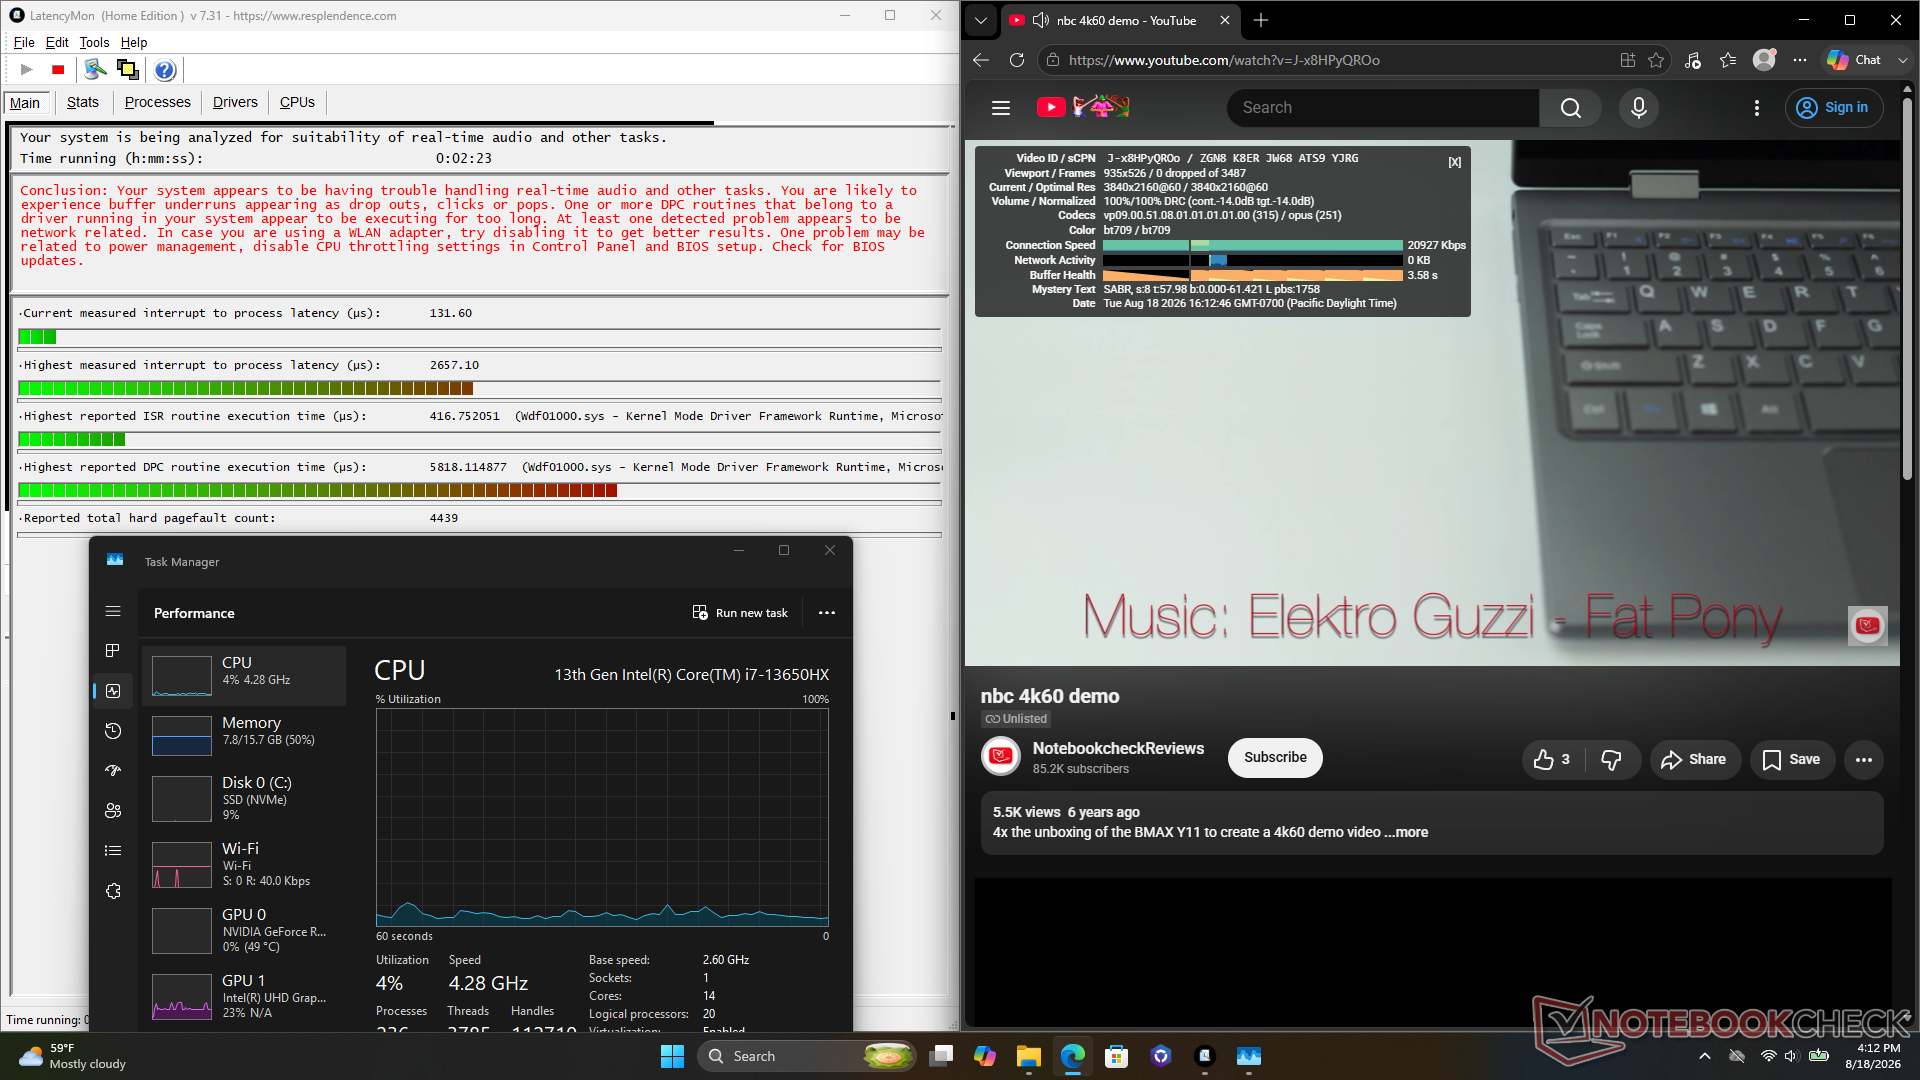Click the browser address bar URL

click(1224, 60)
